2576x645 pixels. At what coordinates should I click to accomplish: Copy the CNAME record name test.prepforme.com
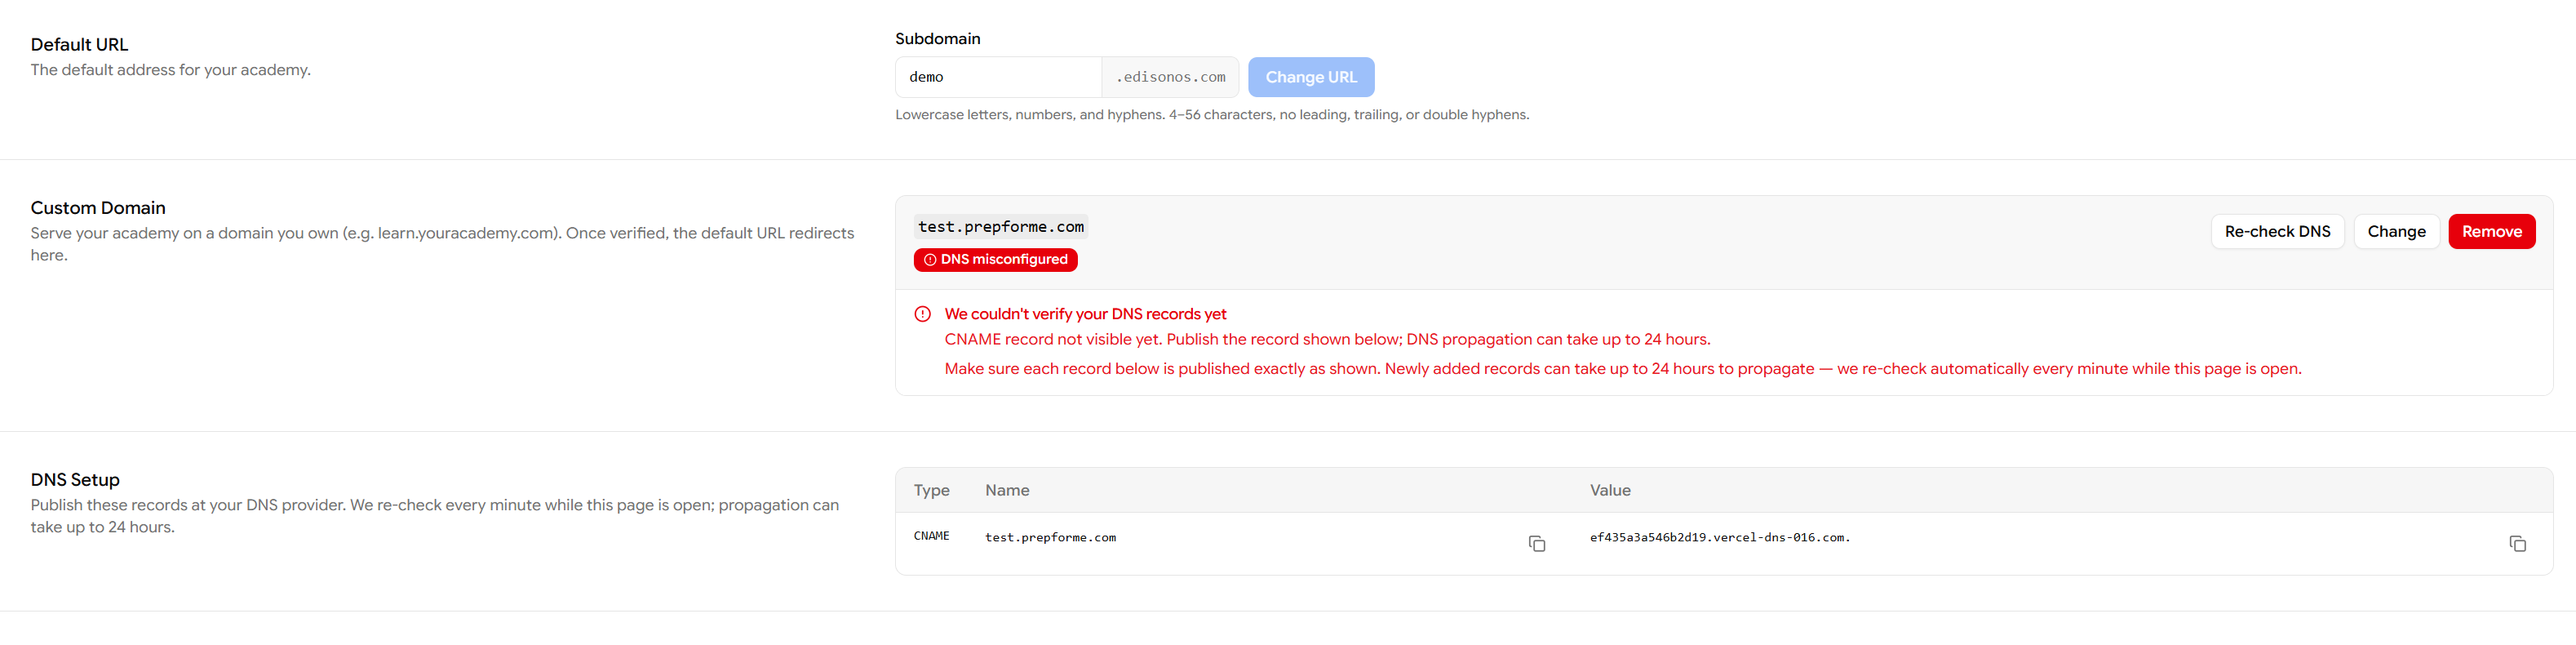click(1537, 544)
